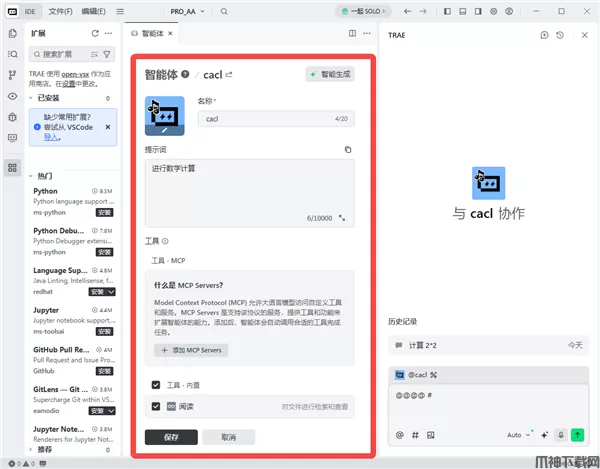This screenshot has width=600, height=469.
Task: Open the hamburger menu in title bar
Action: (120, 11)
